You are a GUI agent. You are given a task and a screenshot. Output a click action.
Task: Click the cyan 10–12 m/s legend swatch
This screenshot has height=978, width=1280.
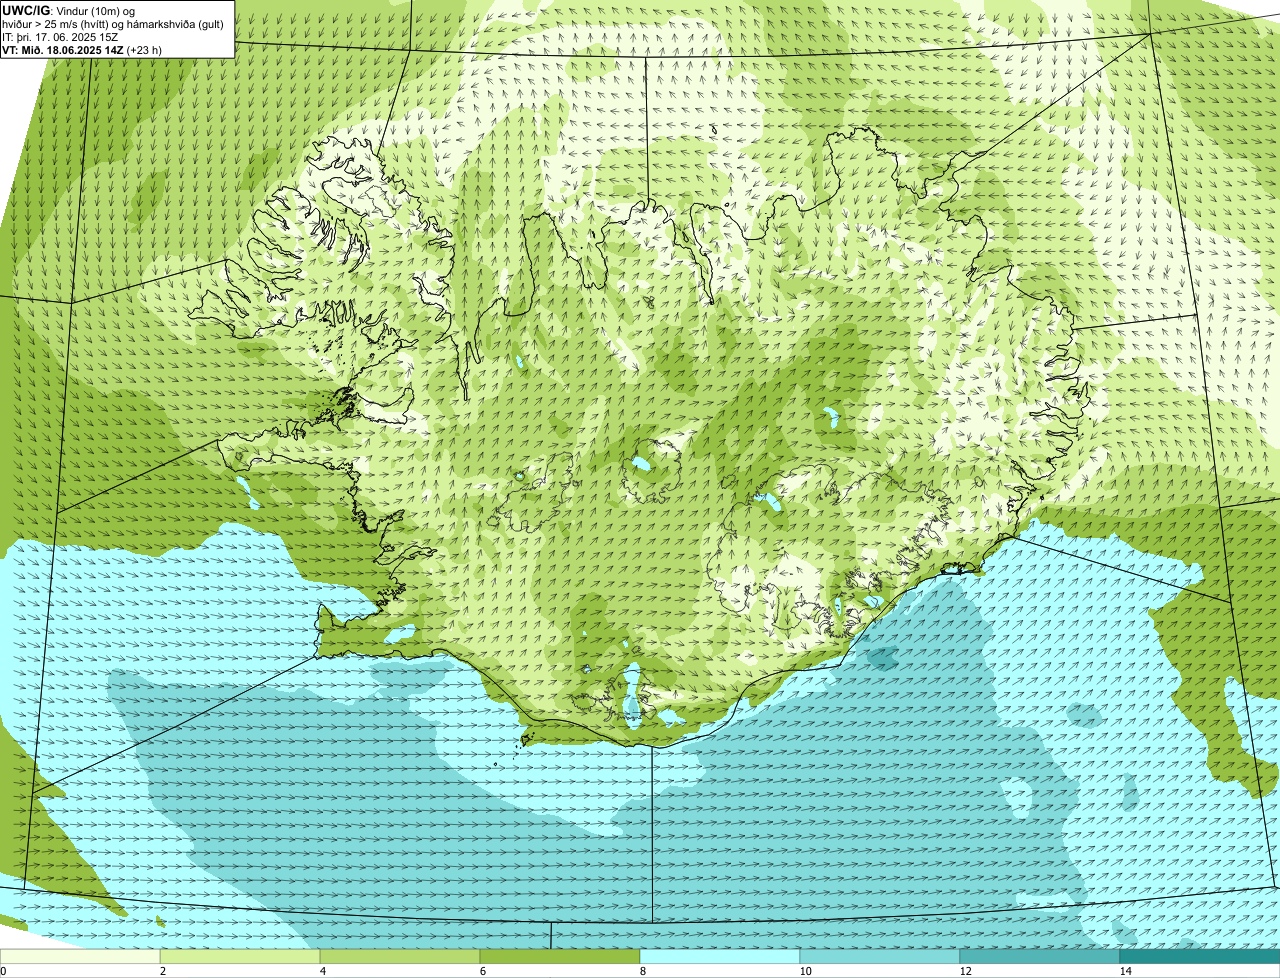point(880,956)
